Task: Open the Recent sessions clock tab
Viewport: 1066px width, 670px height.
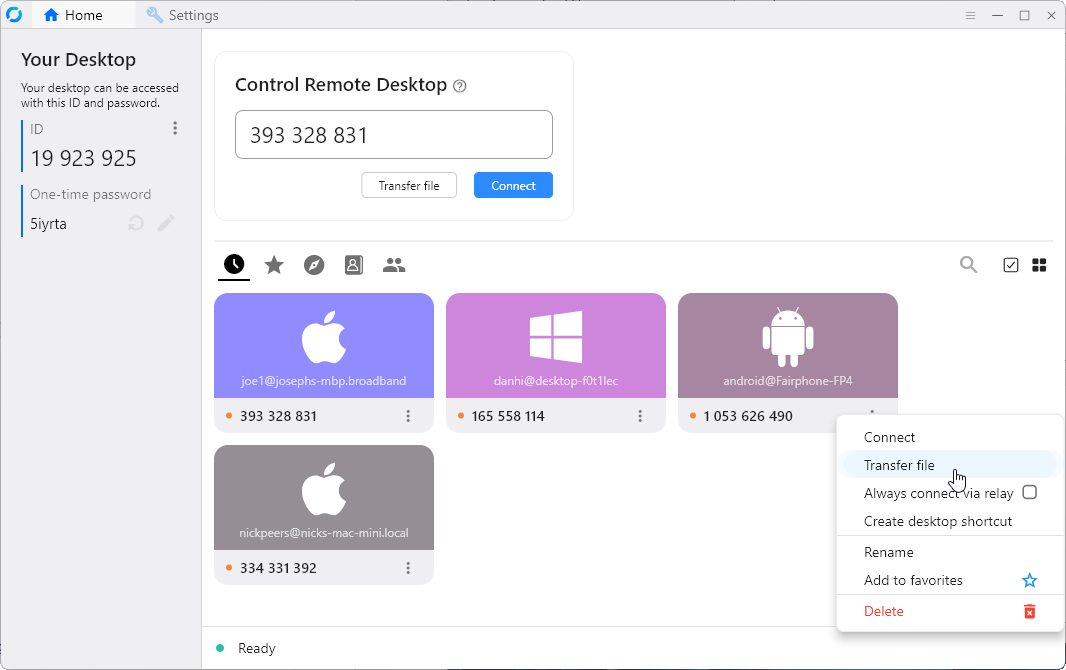Action: click(x=233, y=265)
